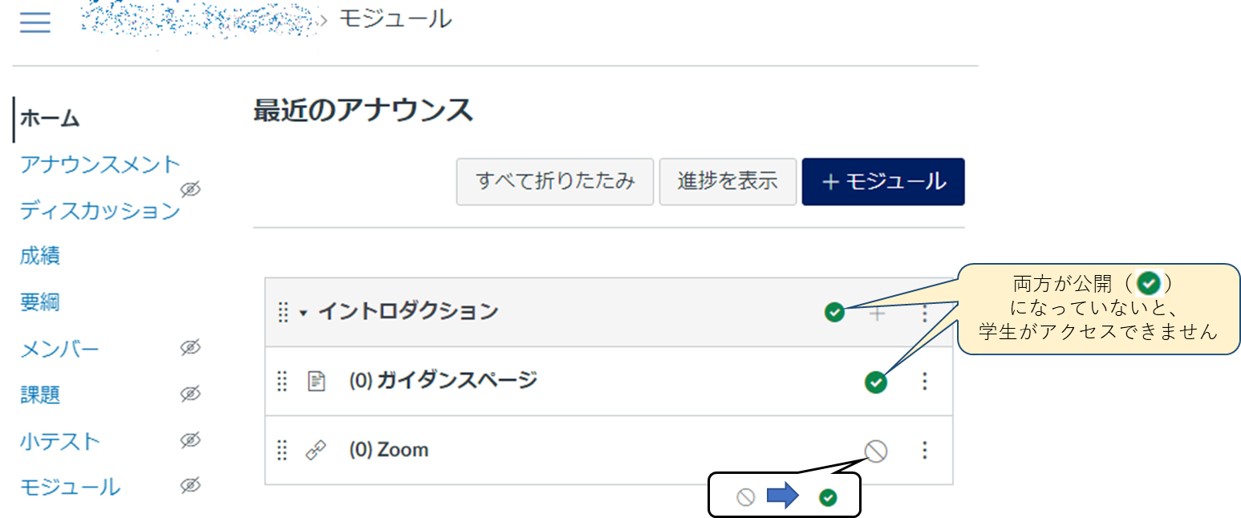Publish the unpublished Zoom item
This screenshot has width=1241, height=518.
coord(875,451)
